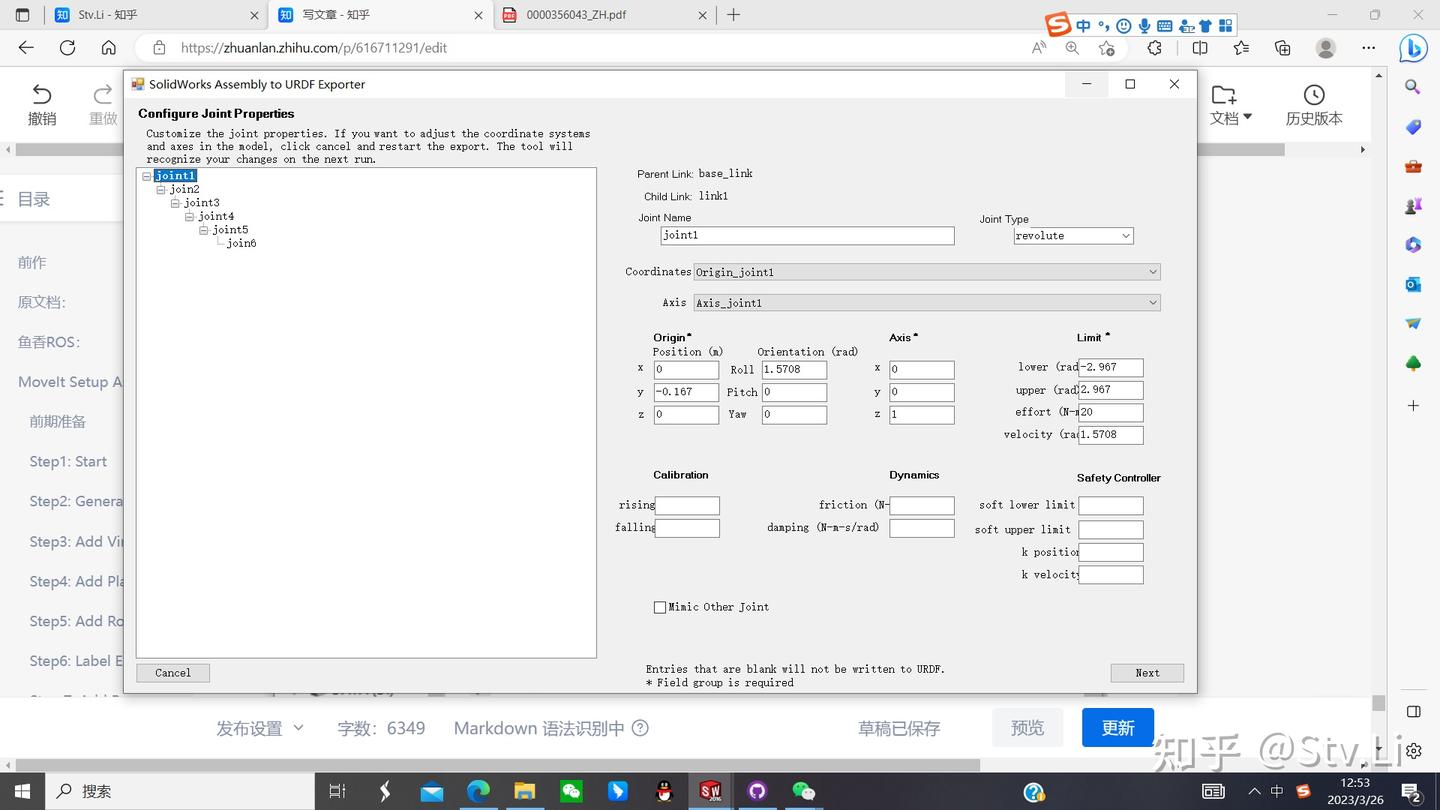Open Edge Settings and more (three dots)
The image size is (1440, 810).
1369,48
